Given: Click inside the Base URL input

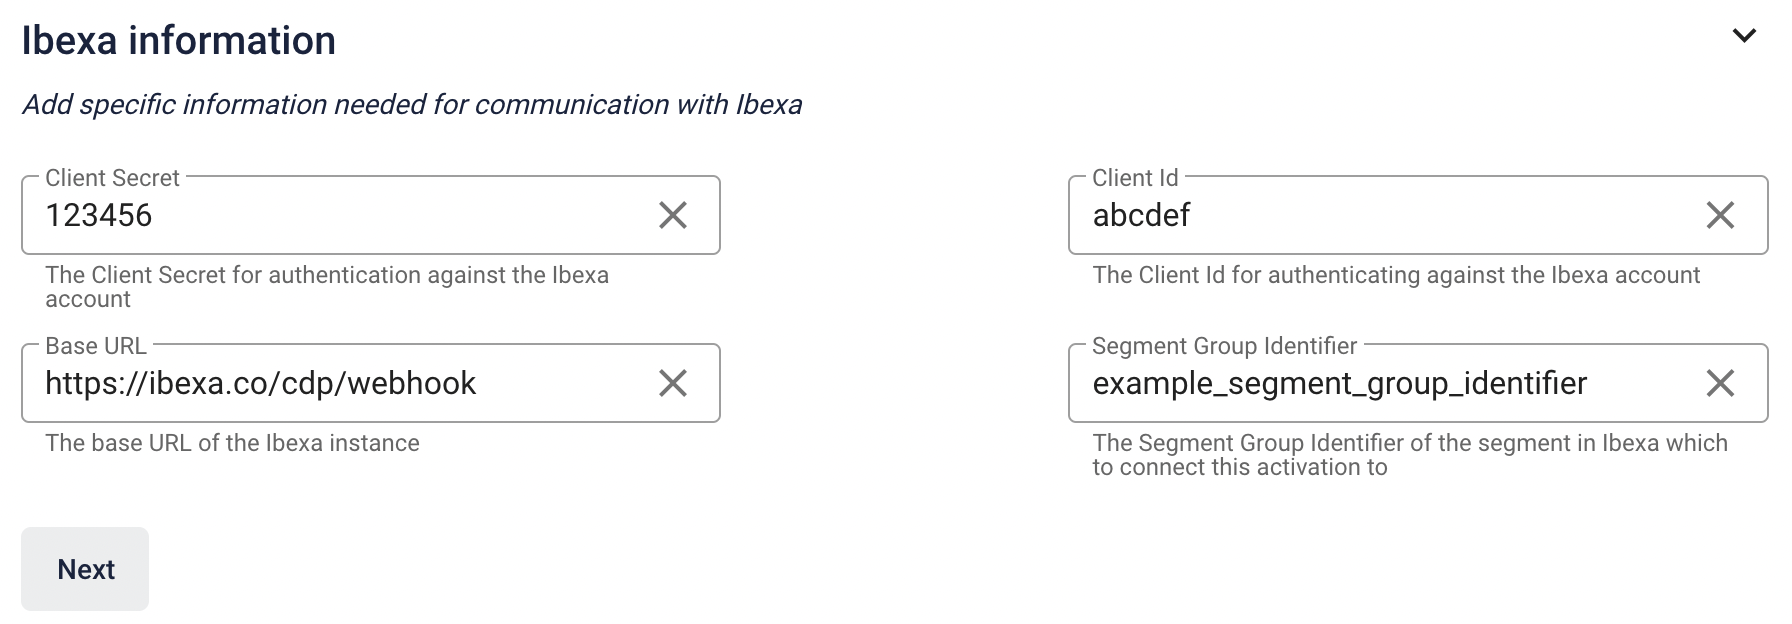Looking at the screenshot, I should click(x=300, y=382).
